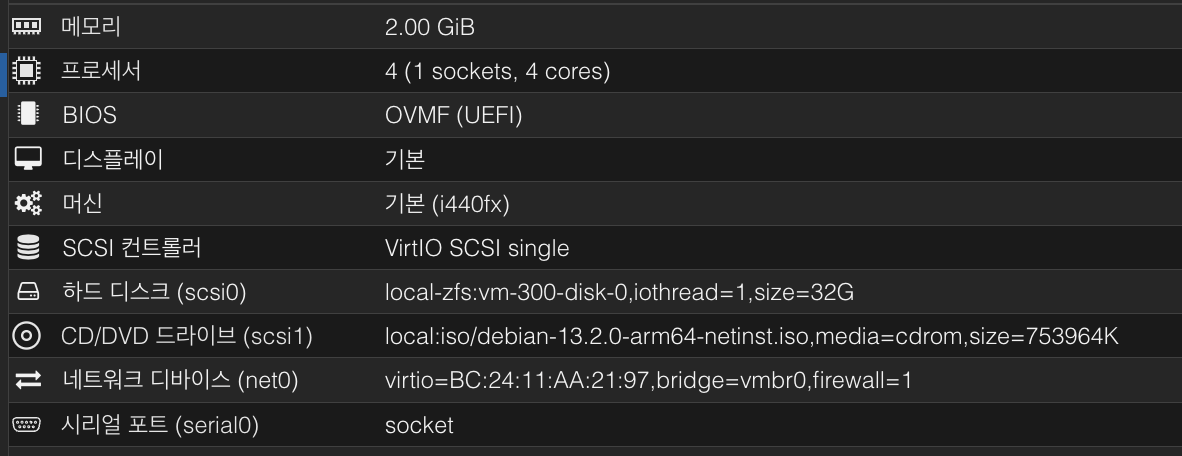Image resolution: width=1182 pixels, height=456 pixels.
Task: Click the CD/DVD drive disc icon
Action: point(27,337)
